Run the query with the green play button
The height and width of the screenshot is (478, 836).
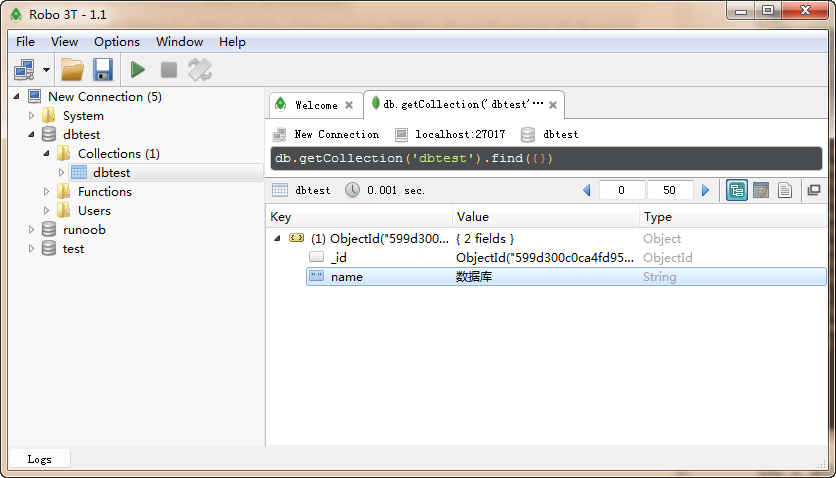[x=138, y=70]
